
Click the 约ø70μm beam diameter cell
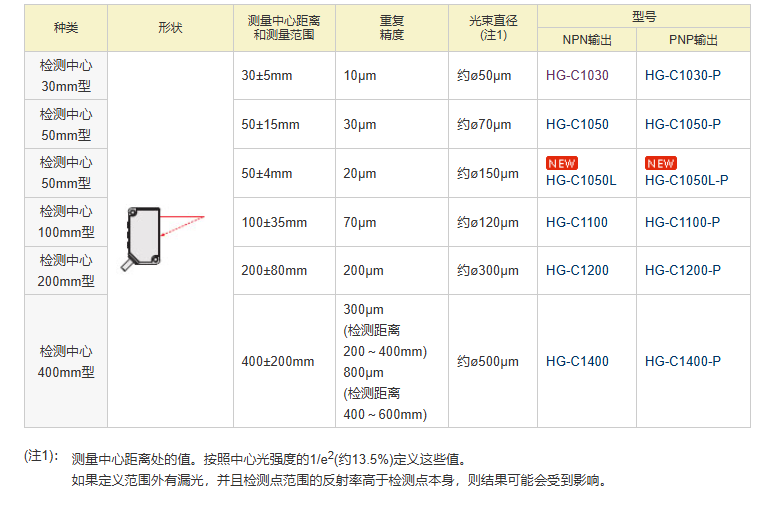tap(493, 125)
